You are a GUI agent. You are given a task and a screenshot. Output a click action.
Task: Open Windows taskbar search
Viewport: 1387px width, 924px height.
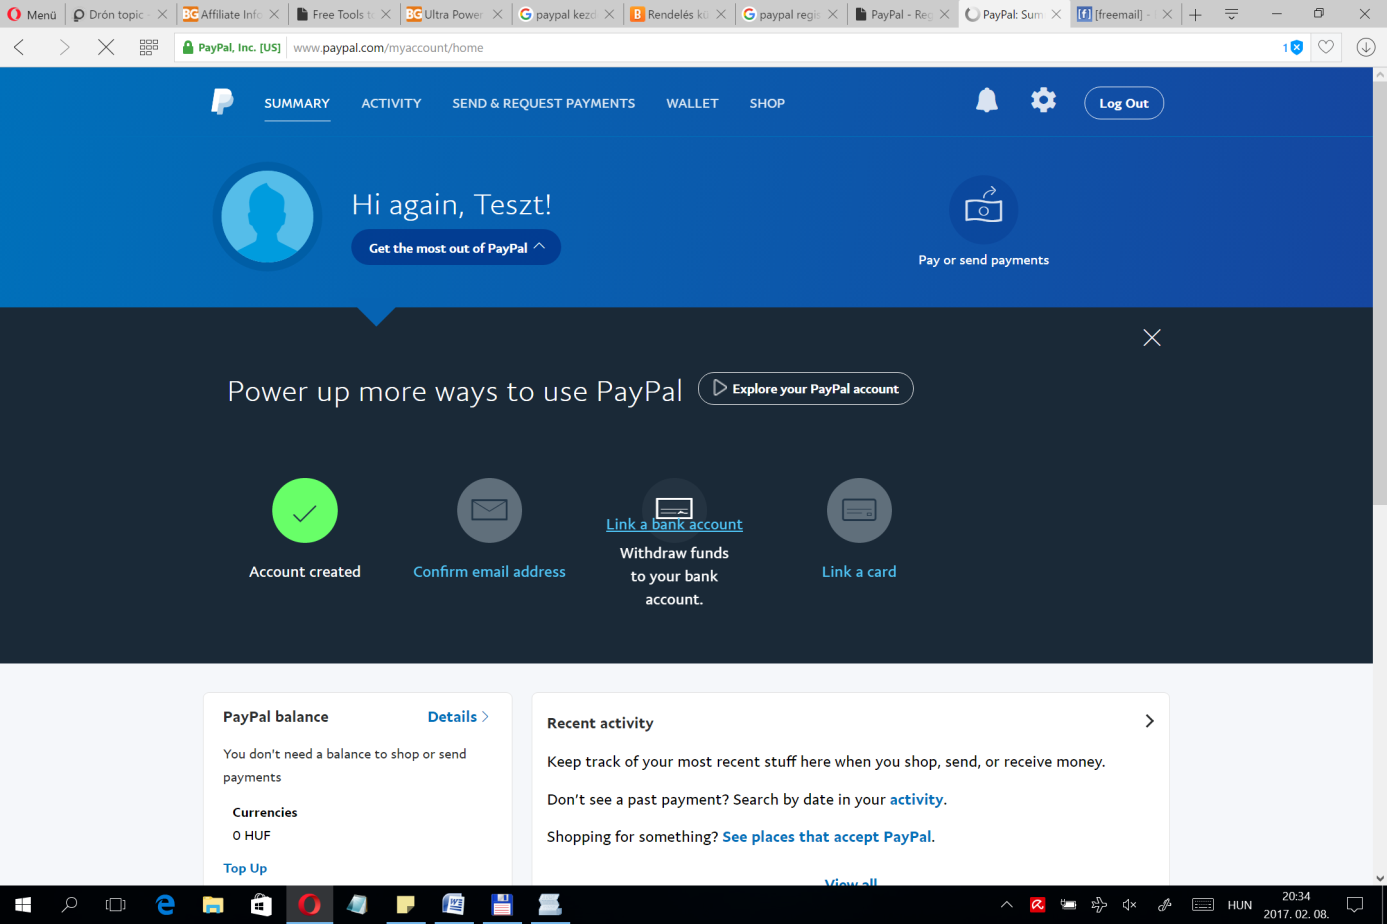(69, 905)
